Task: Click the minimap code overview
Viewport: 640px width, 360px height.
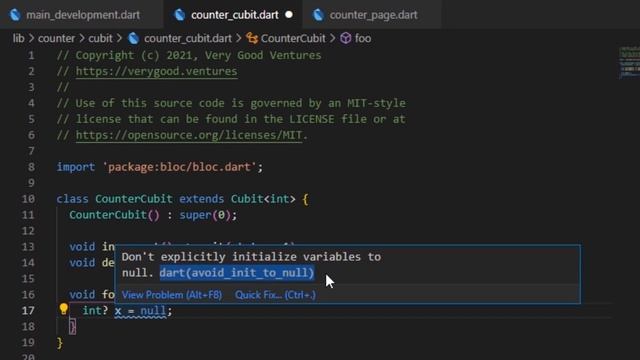Action: [x=629, y=62]
